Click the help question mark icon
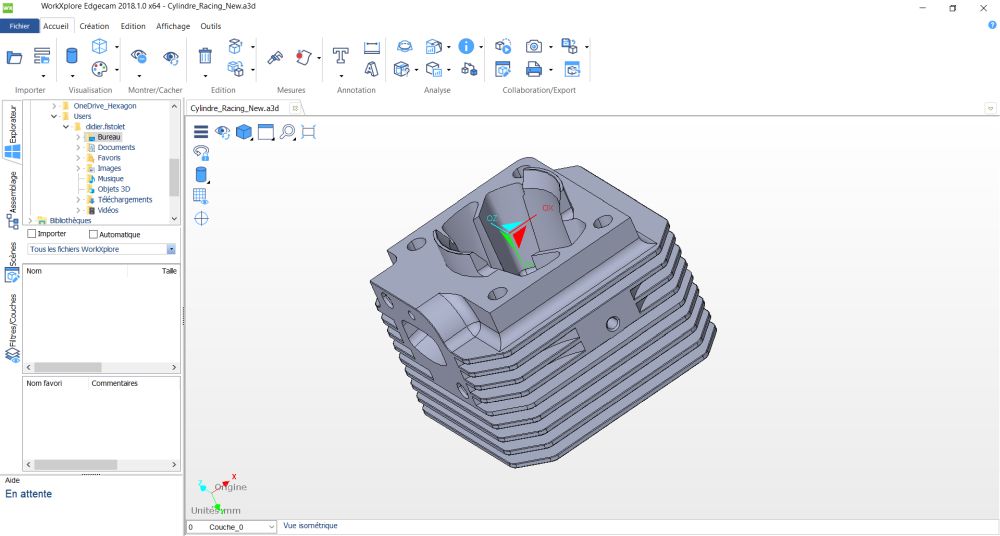 pyautogui.click(x=992, y=25)
